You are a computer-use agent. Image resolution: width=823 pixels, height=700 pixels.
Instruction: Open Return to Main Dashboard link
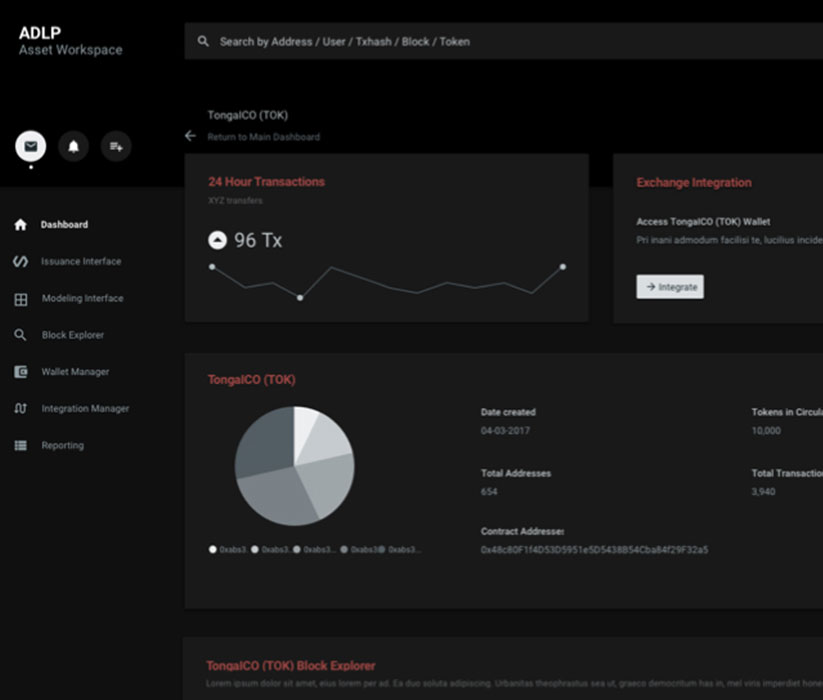(264, 137)
